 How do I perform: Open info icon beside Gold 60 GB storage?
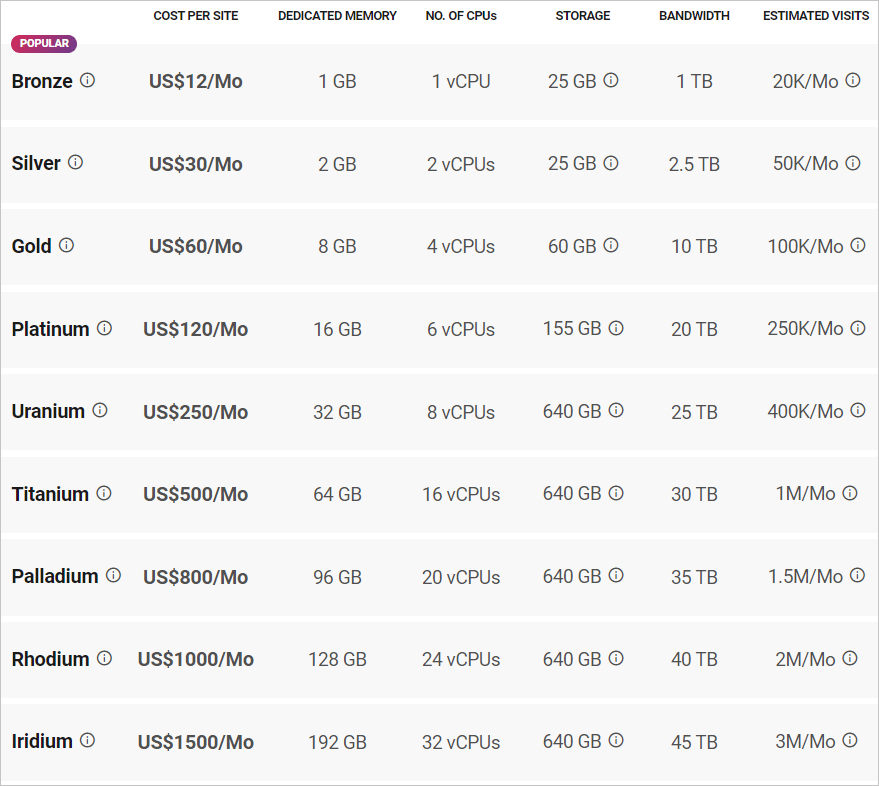coord(611,245)
